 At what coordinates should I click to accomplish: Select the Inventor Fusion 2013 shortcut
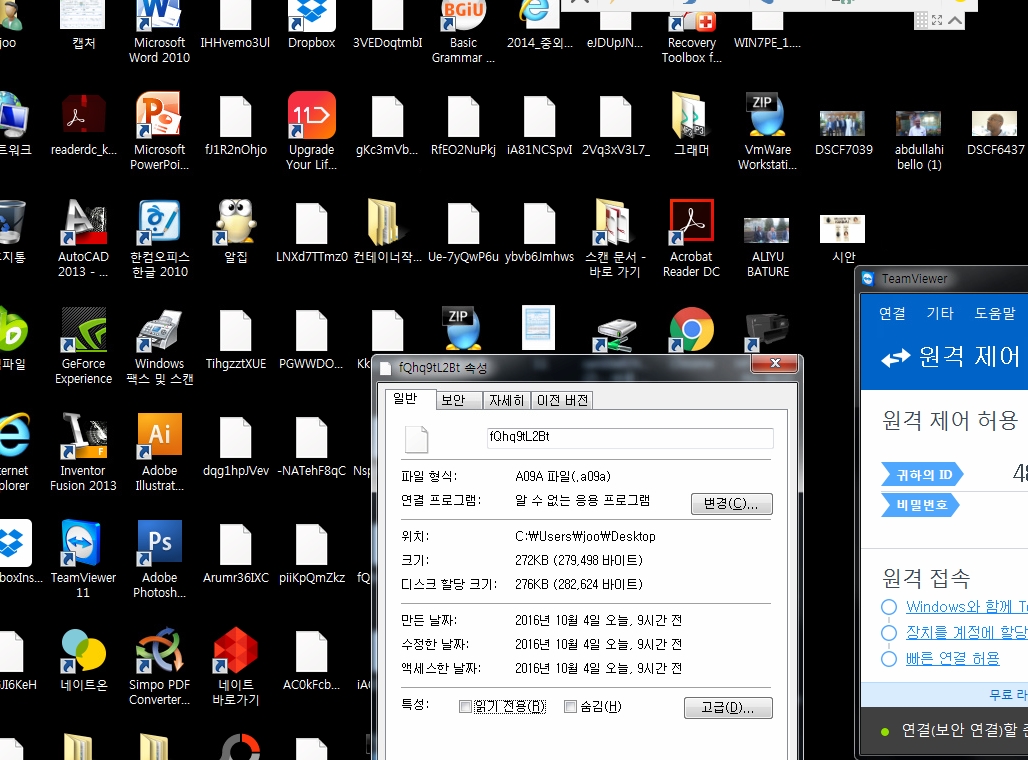(x=83, y=437)
